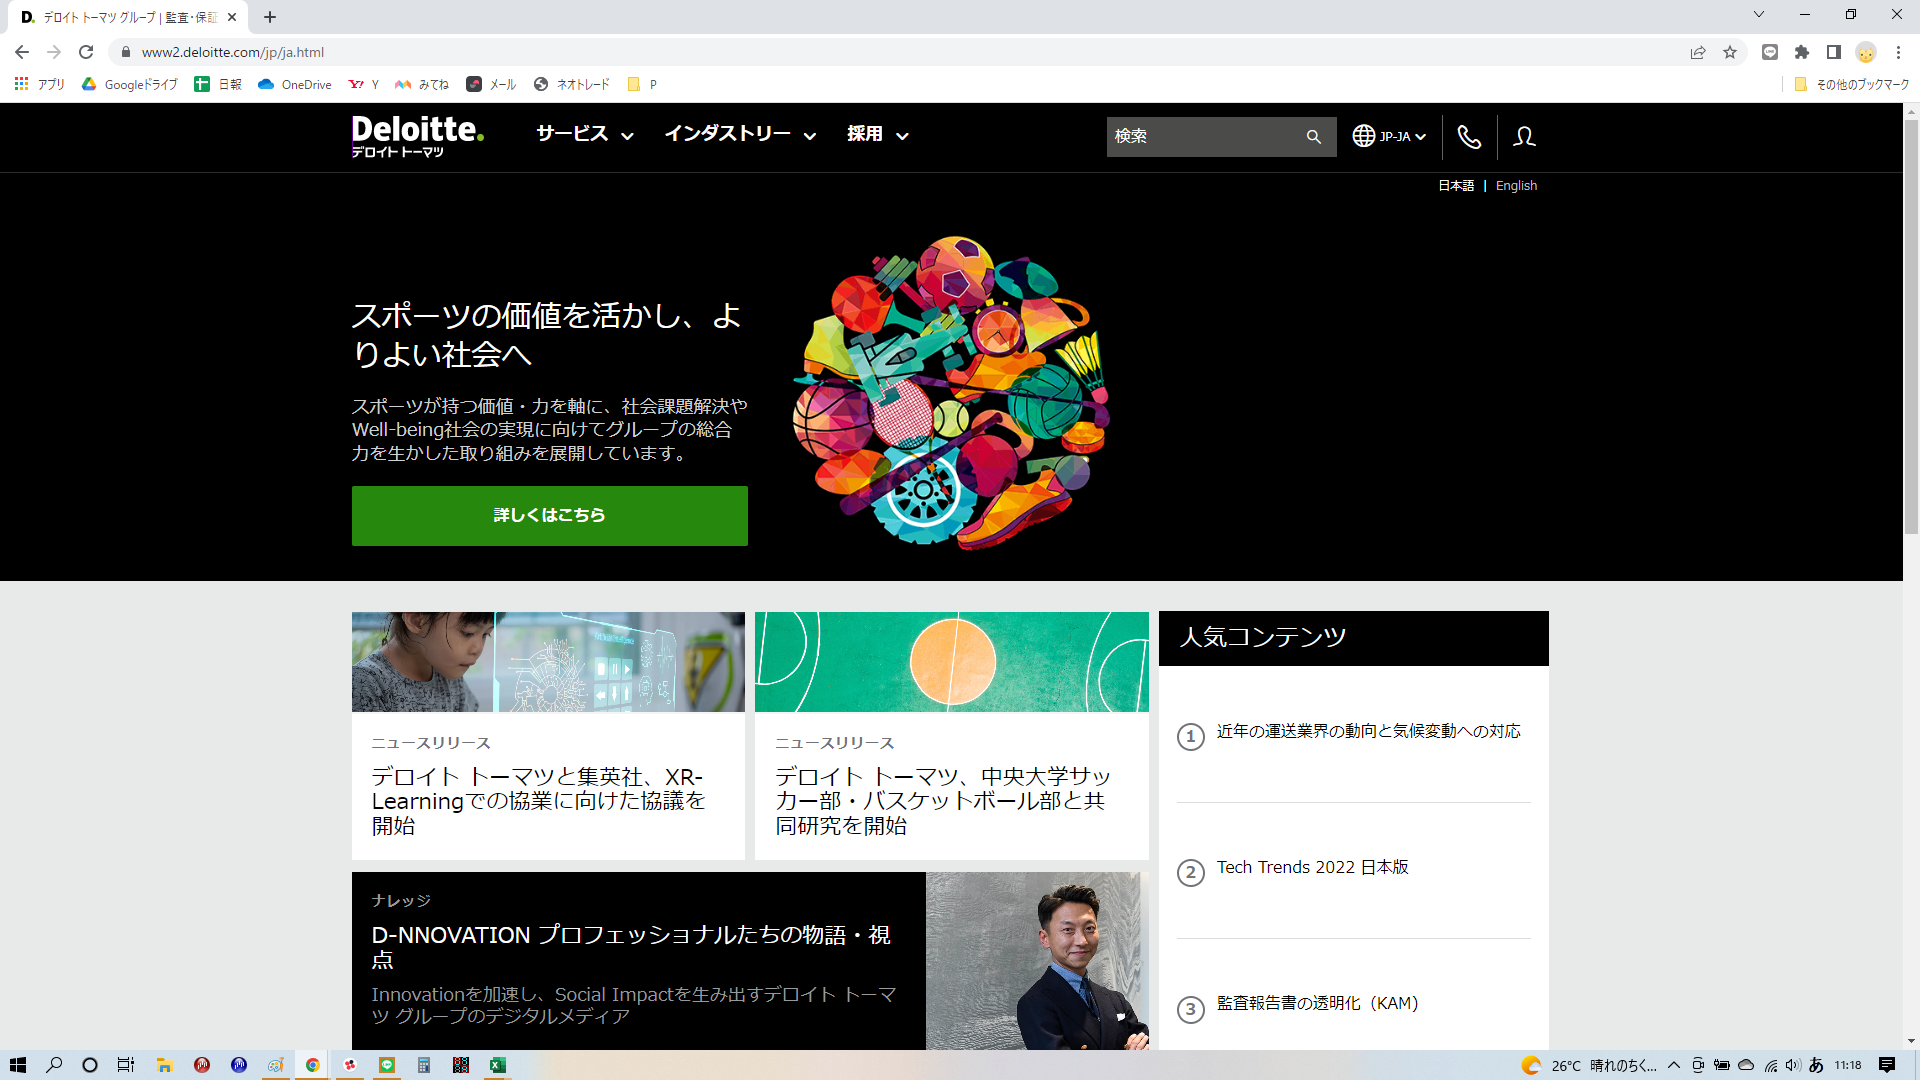The height and width of the screenshot is (1080, 1920).
Task: Click the search magnifier icon in site header
Action: point(1313,137)
